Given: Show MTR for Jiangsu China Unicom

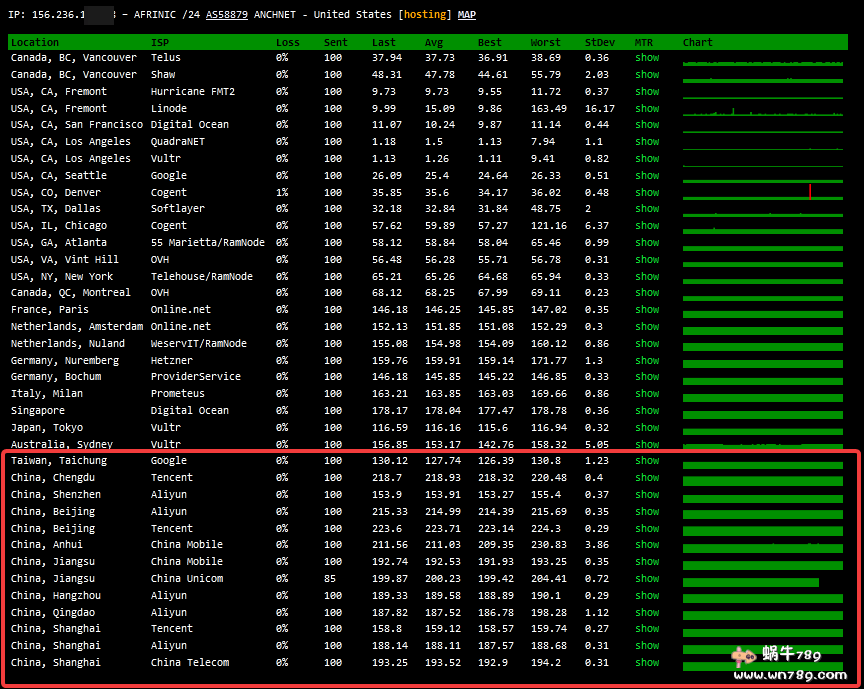Looking at the screenshot, I should click(647, 579).
